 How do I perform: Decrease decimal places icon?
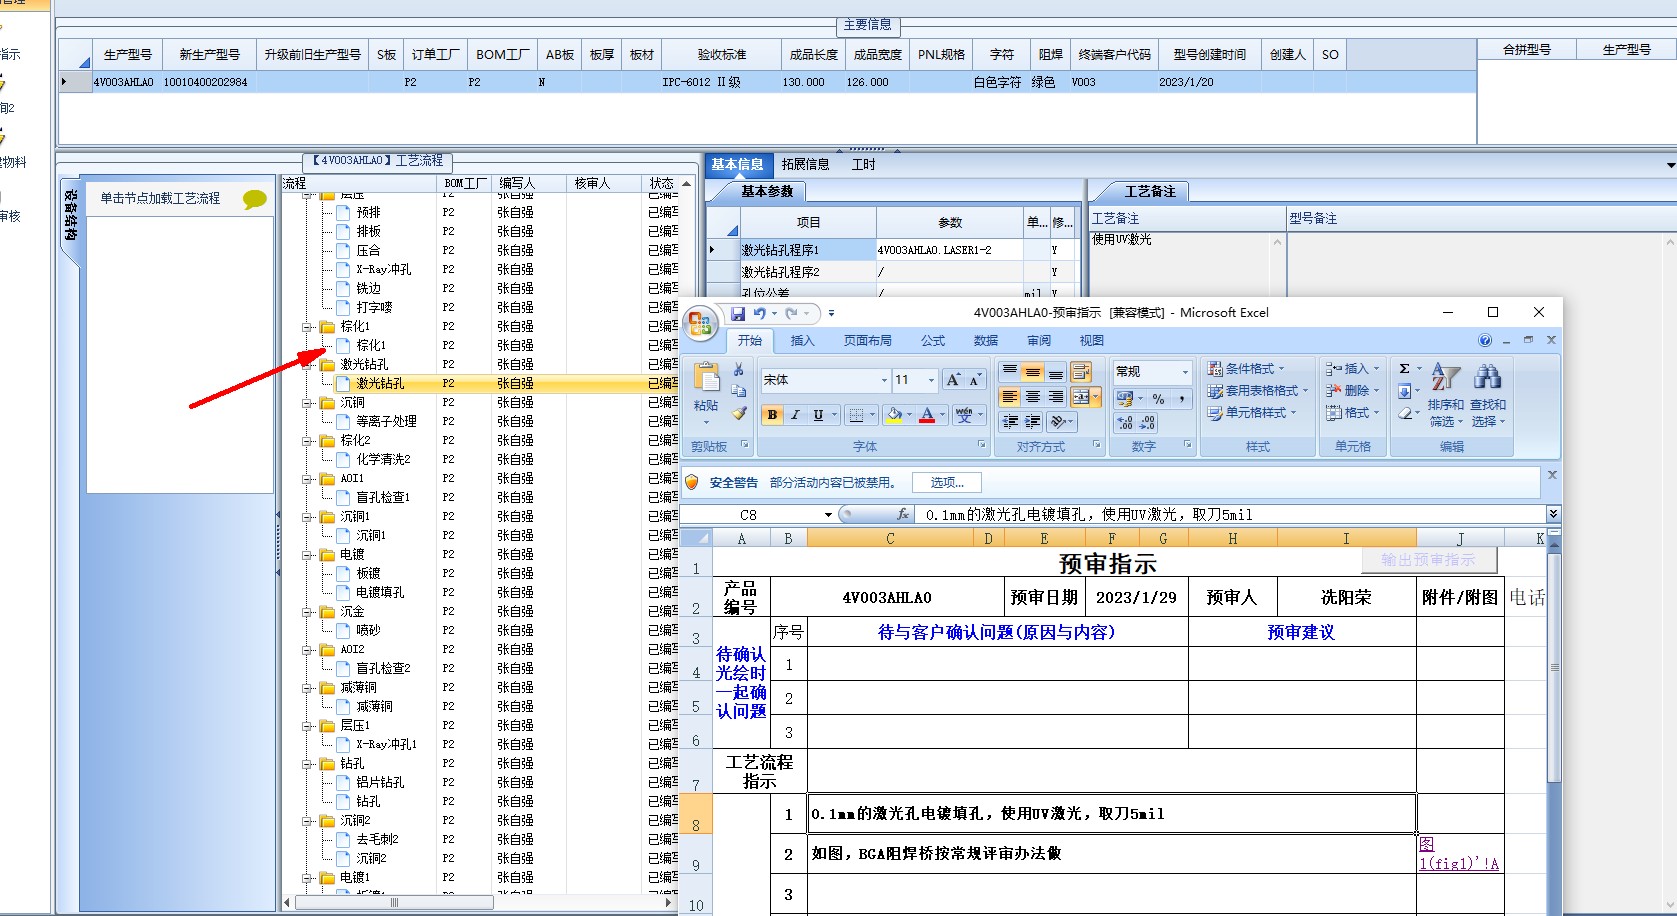tap(1148, 422)
